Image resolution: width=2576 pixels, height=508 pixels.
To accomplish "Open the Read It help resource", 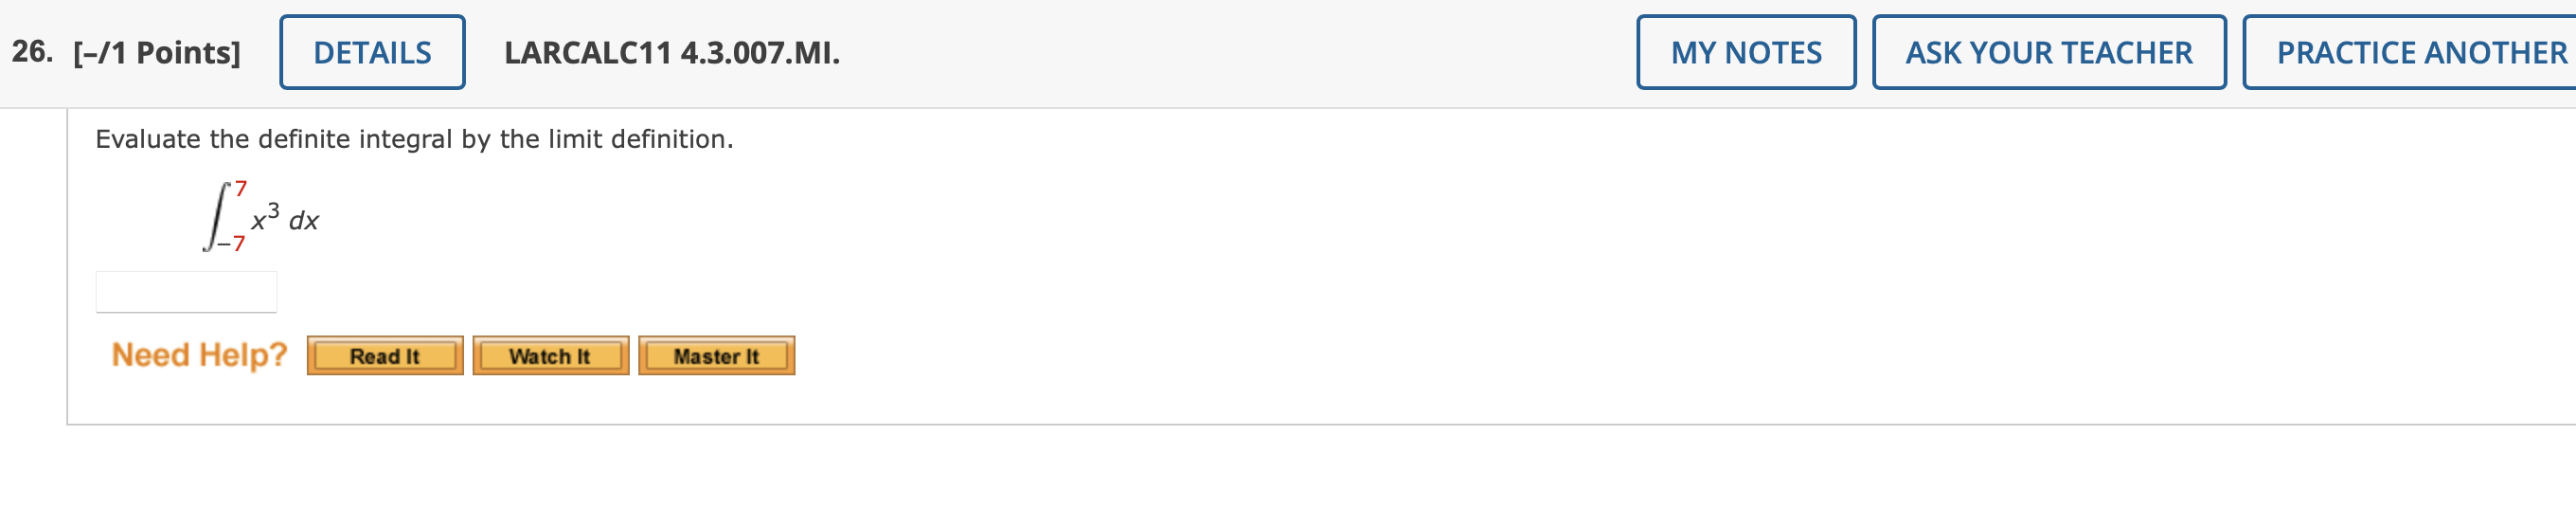I will point(385,356).
